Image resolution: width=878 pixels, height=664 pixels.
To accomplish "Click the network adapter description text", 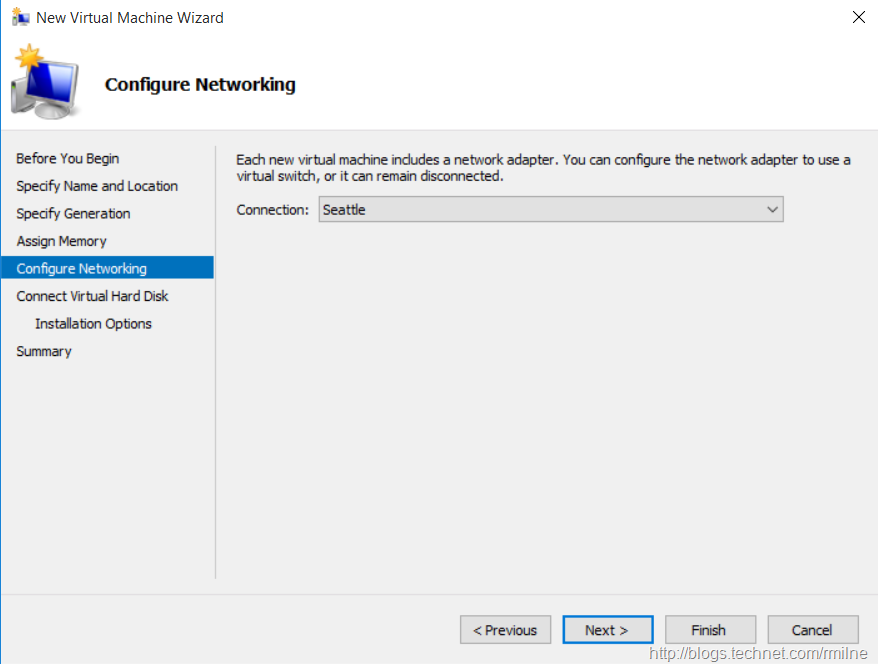I will pos(543,168).
